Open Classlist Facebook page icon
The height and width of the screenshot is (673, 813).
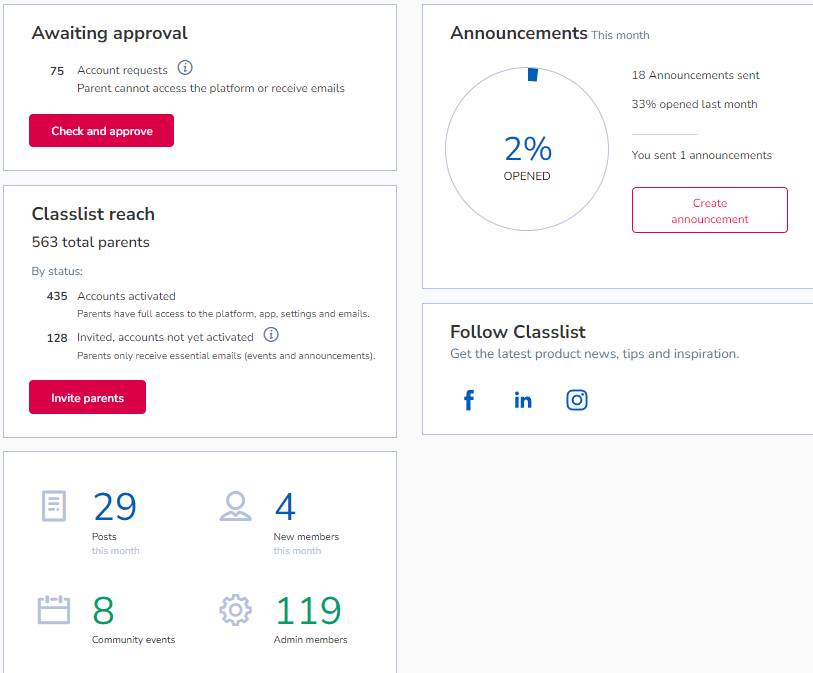[x=469, y=400]
